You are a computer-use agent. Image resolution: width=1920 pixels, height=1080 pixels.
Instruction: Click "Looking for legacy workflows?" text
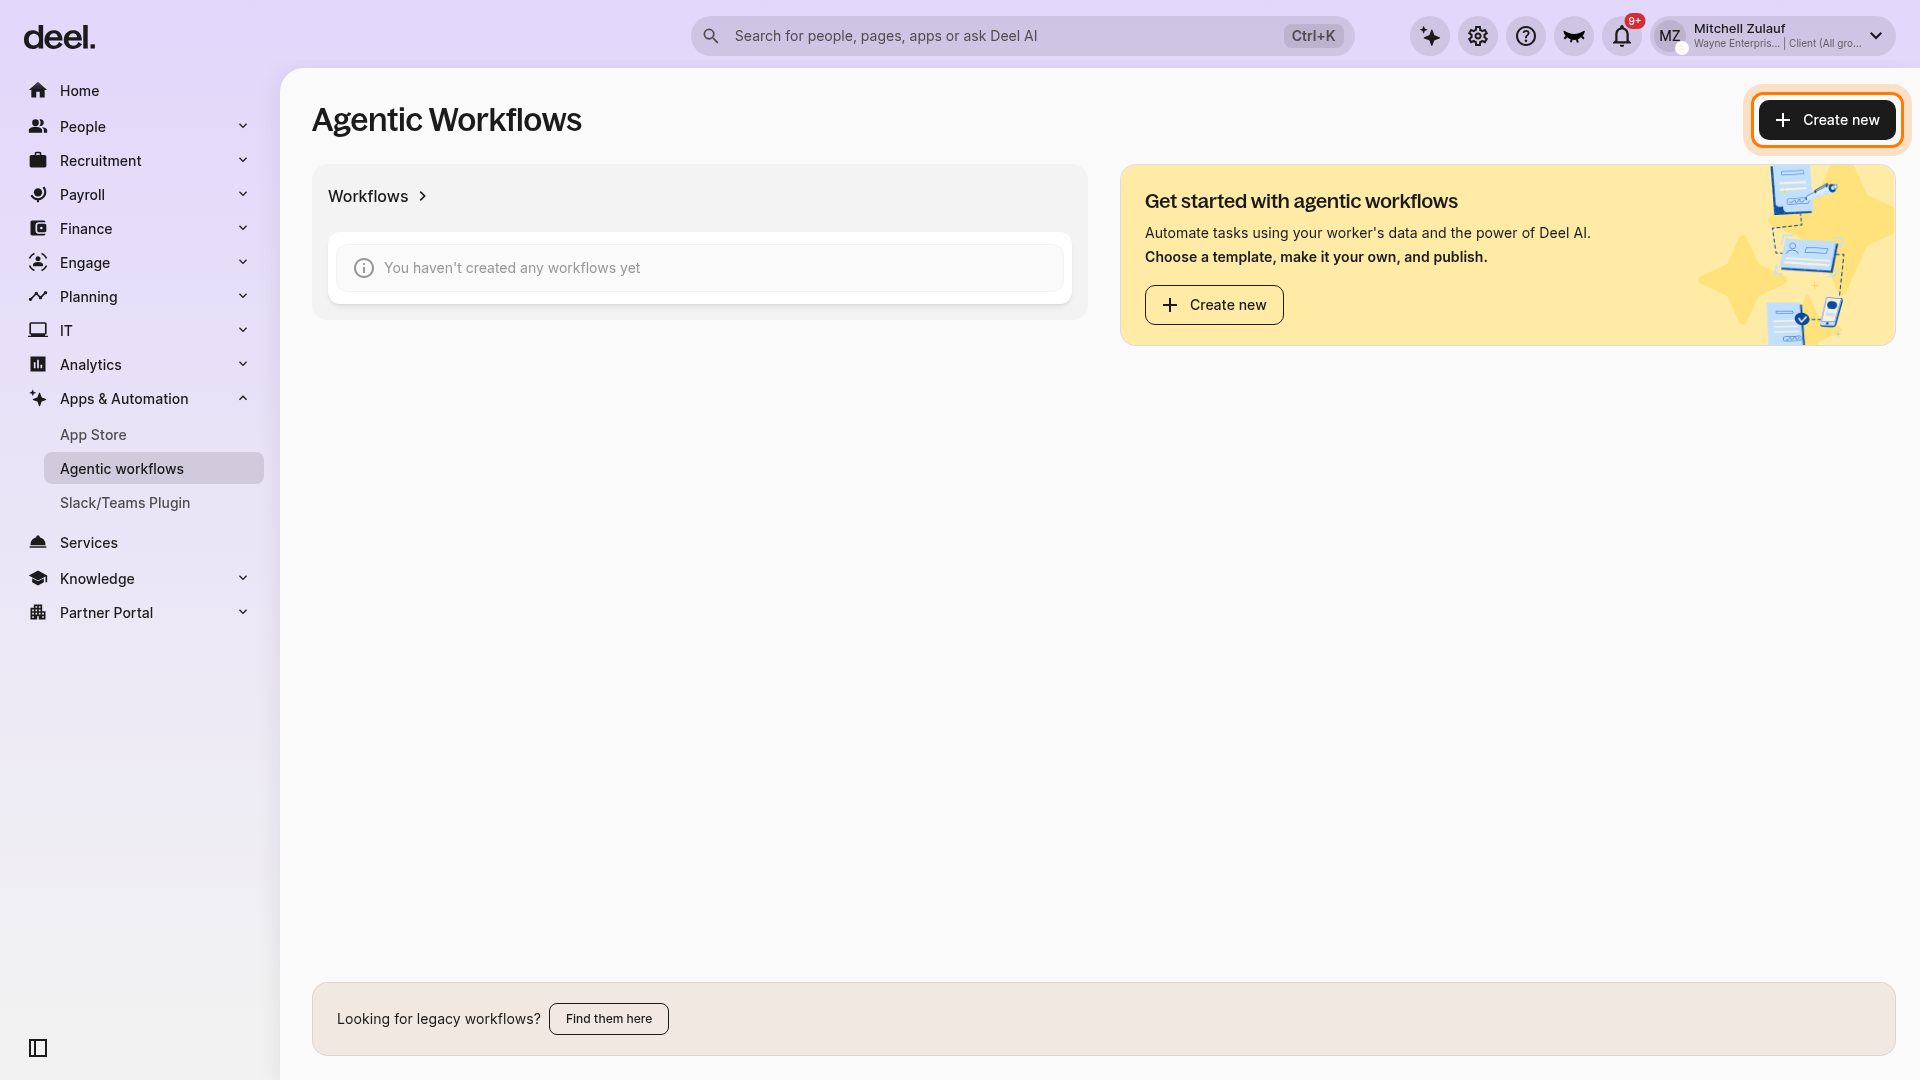(x=439, y=1019)
